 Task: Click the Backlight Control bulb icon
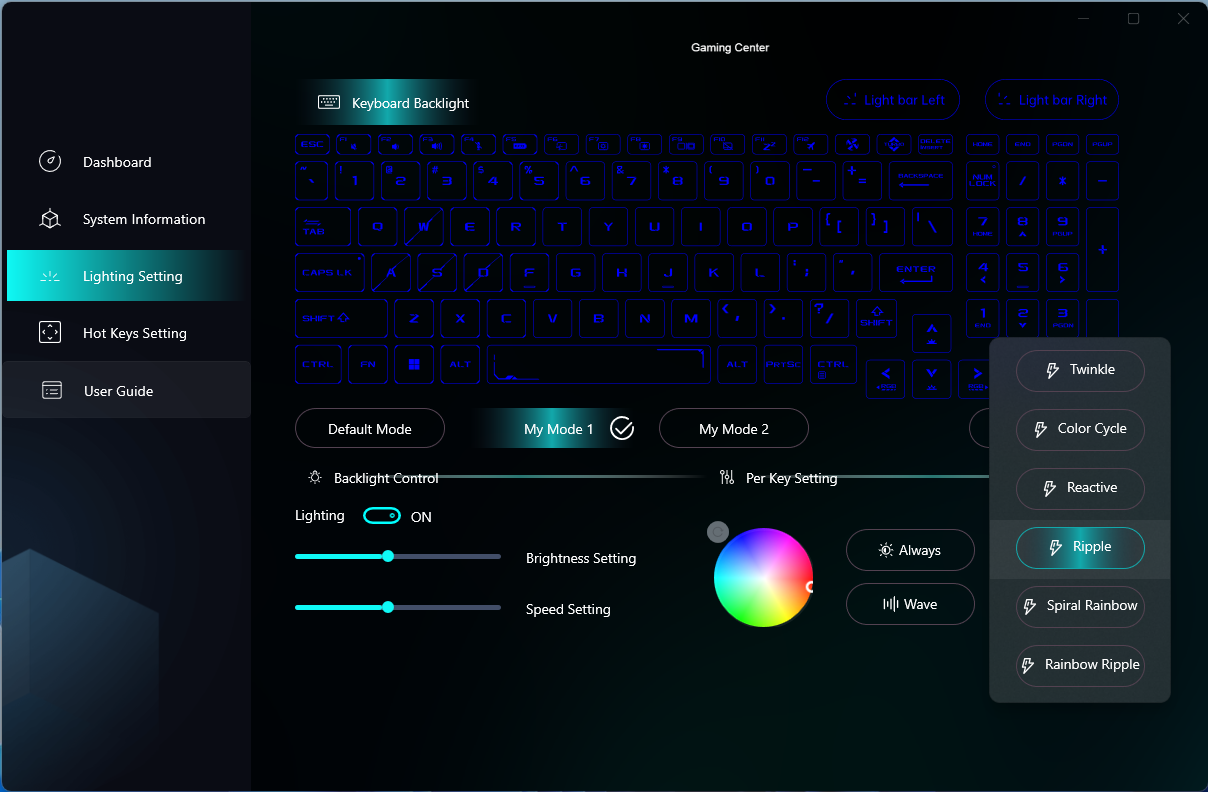tap(315, 478)
